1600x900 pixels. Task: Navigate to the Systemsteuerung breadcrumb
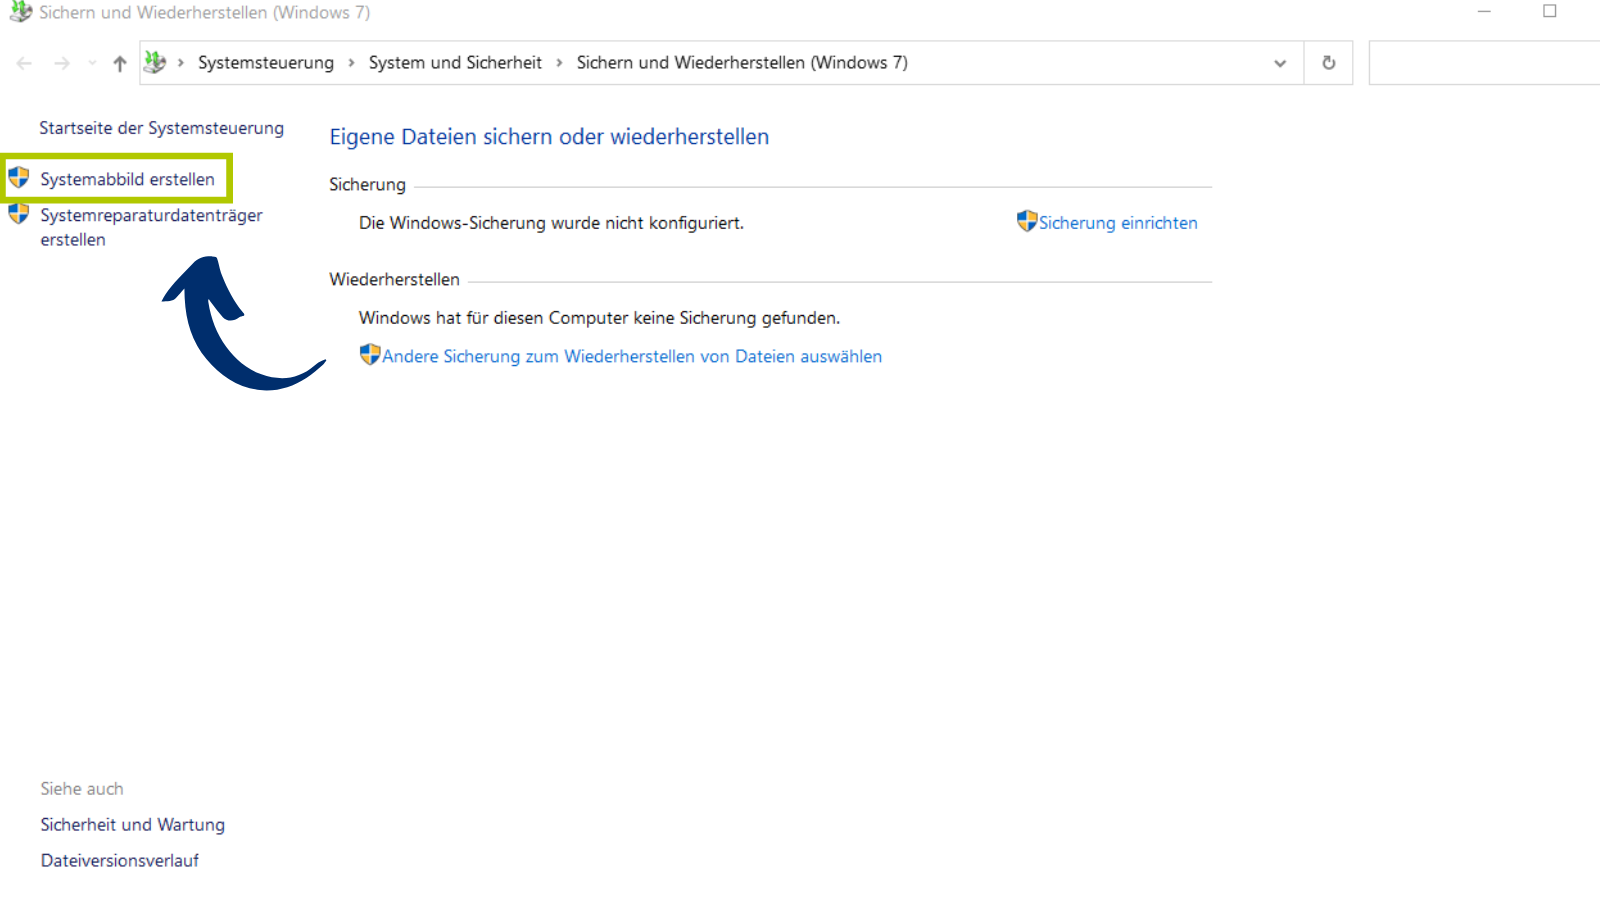point(265,63)
